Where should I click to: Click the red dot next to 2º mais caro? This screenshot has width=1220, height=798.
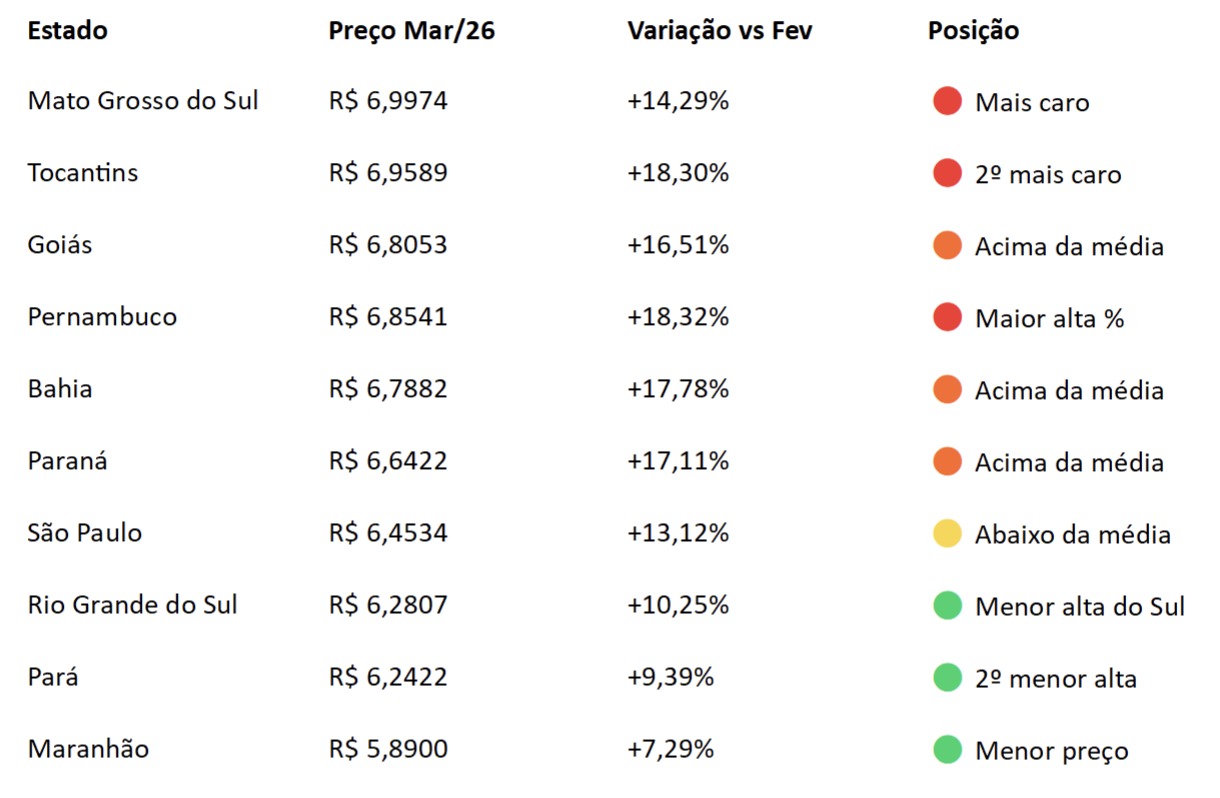[947, 173]
